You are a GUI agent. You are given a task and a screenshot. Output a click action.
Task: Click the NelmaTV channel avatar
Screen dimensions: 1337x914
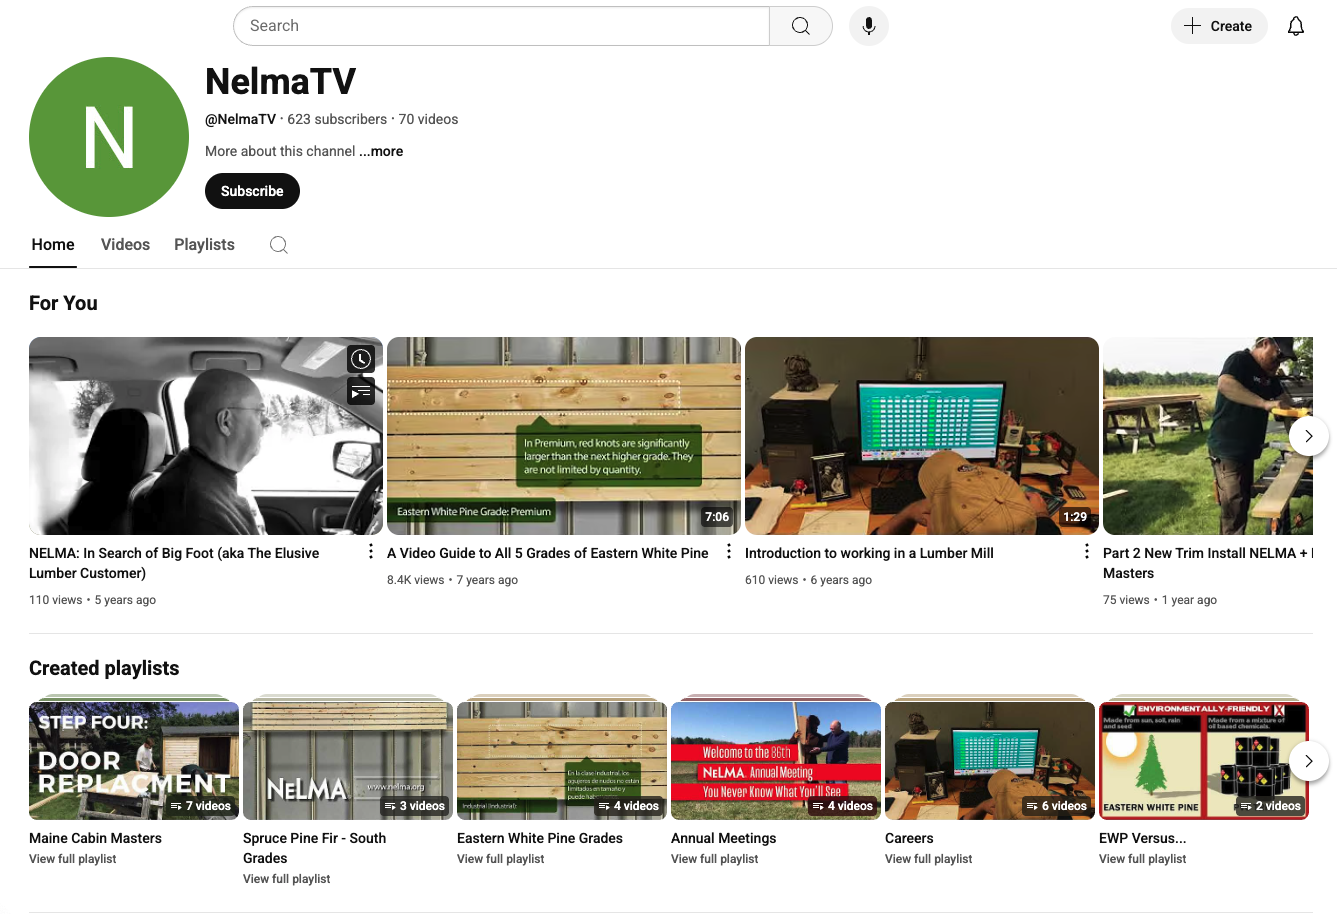click(109, 137)
